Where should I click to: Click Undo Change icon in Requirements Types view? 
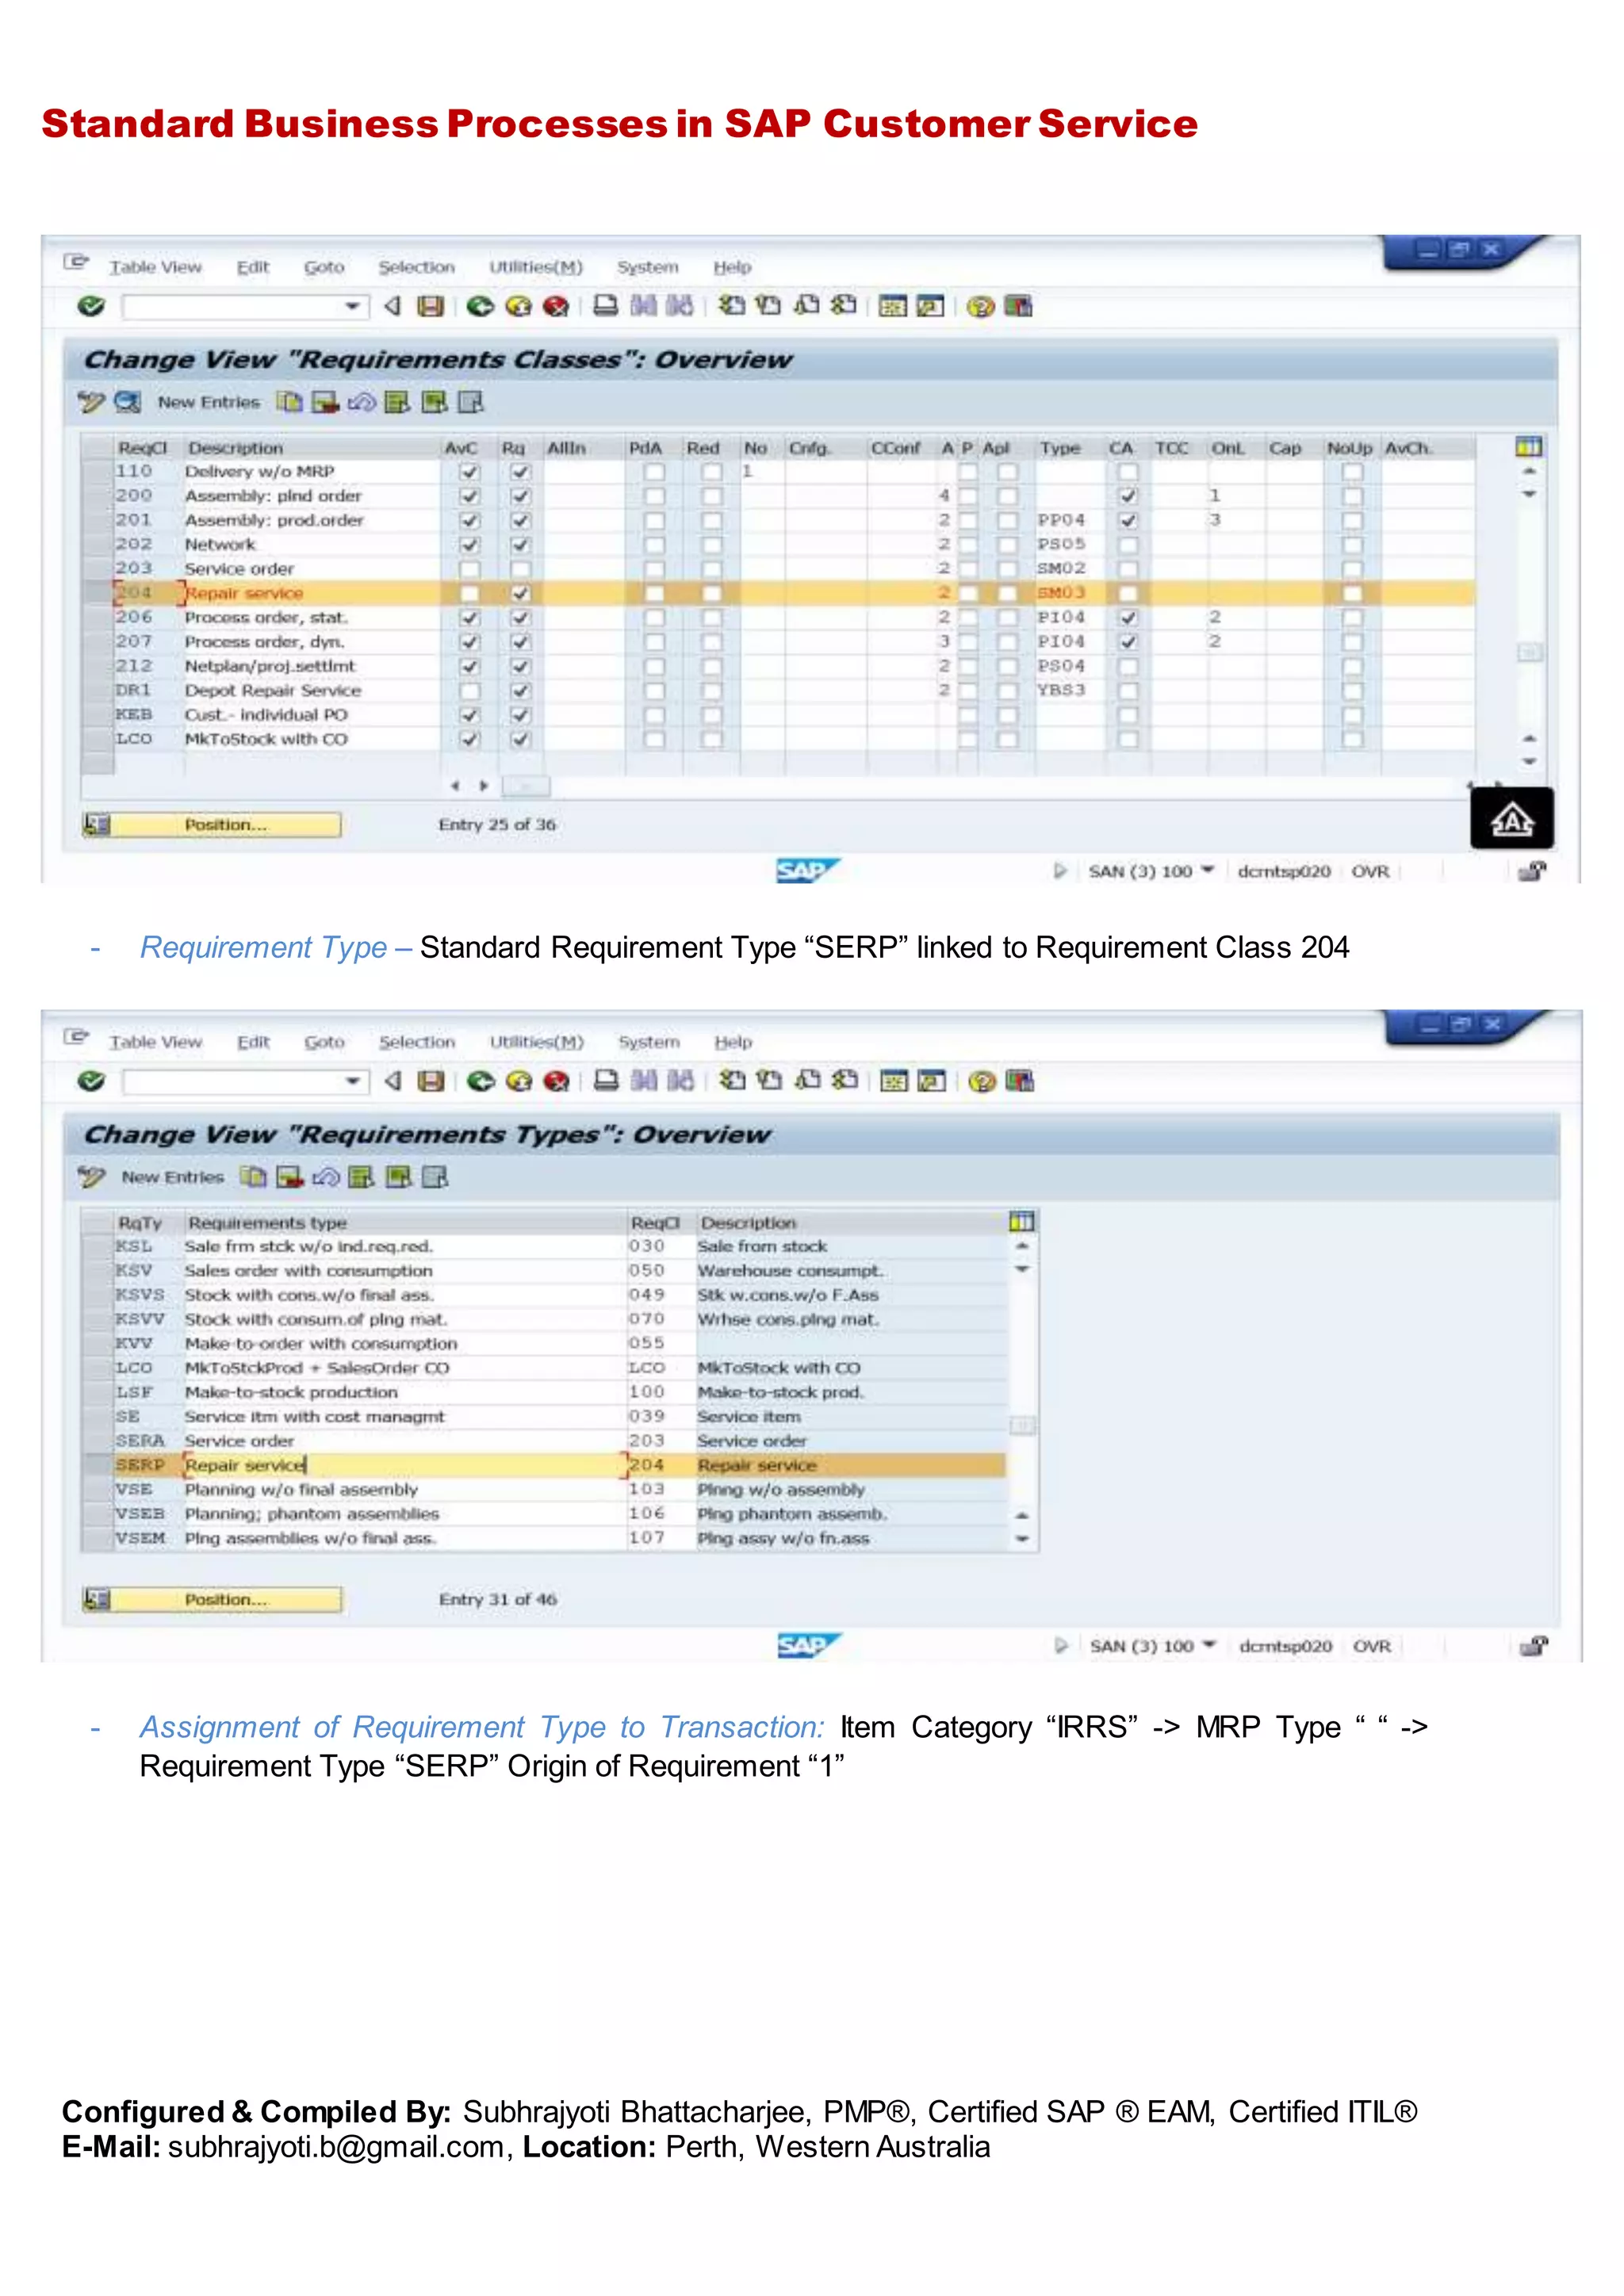[x=326, y=1177]
